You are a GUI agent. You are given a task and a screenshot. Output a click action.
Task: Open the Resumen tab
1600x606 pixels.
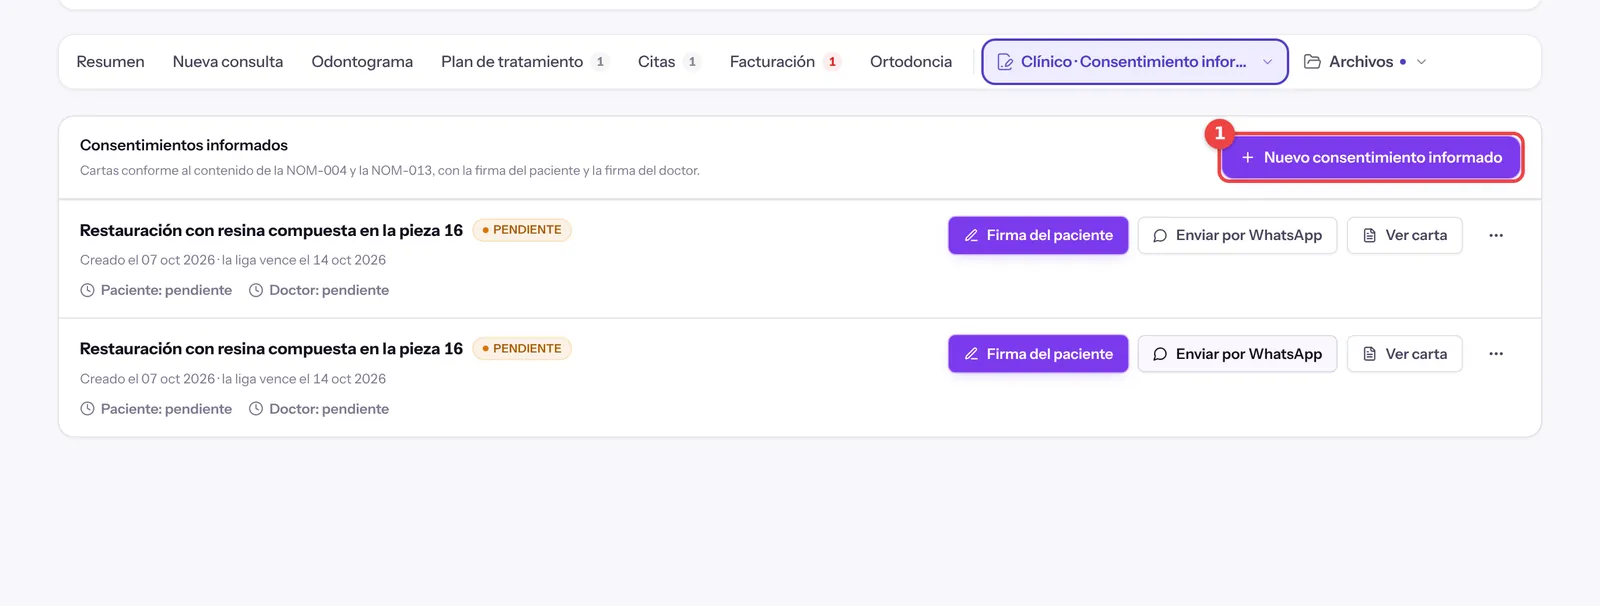(110, 62)
